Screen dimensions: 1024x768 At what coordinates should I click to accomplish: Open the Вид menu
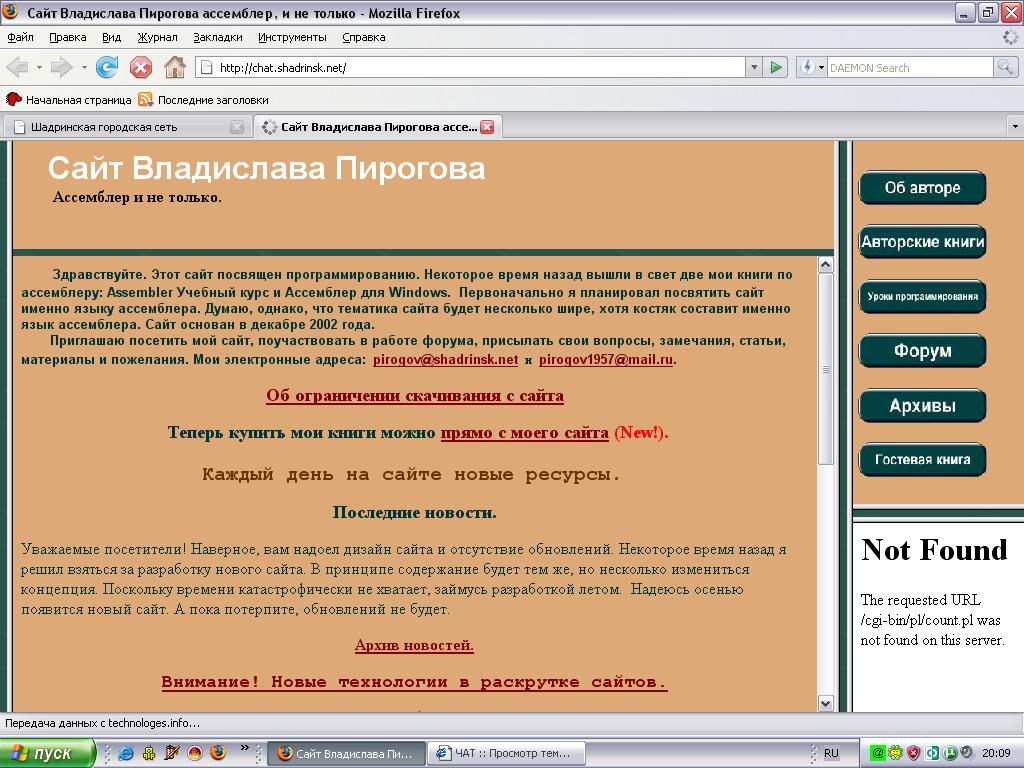click(x=112, y=37)
